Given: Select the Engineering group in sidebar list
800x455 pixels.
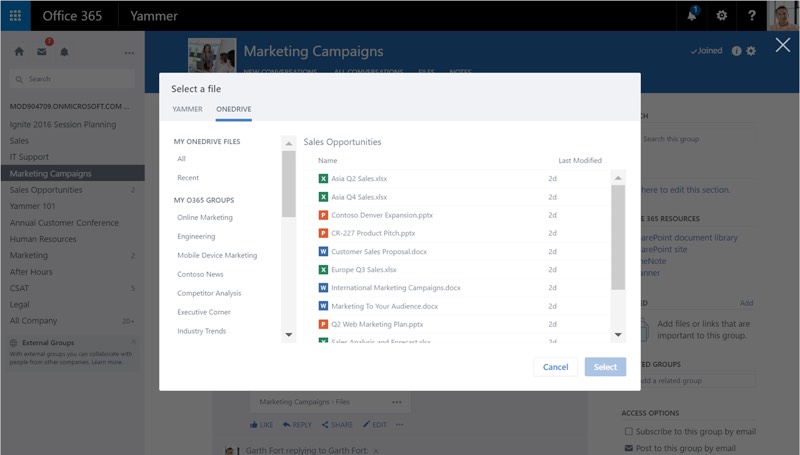Looking at the screenshot, I should click(196, 236).
